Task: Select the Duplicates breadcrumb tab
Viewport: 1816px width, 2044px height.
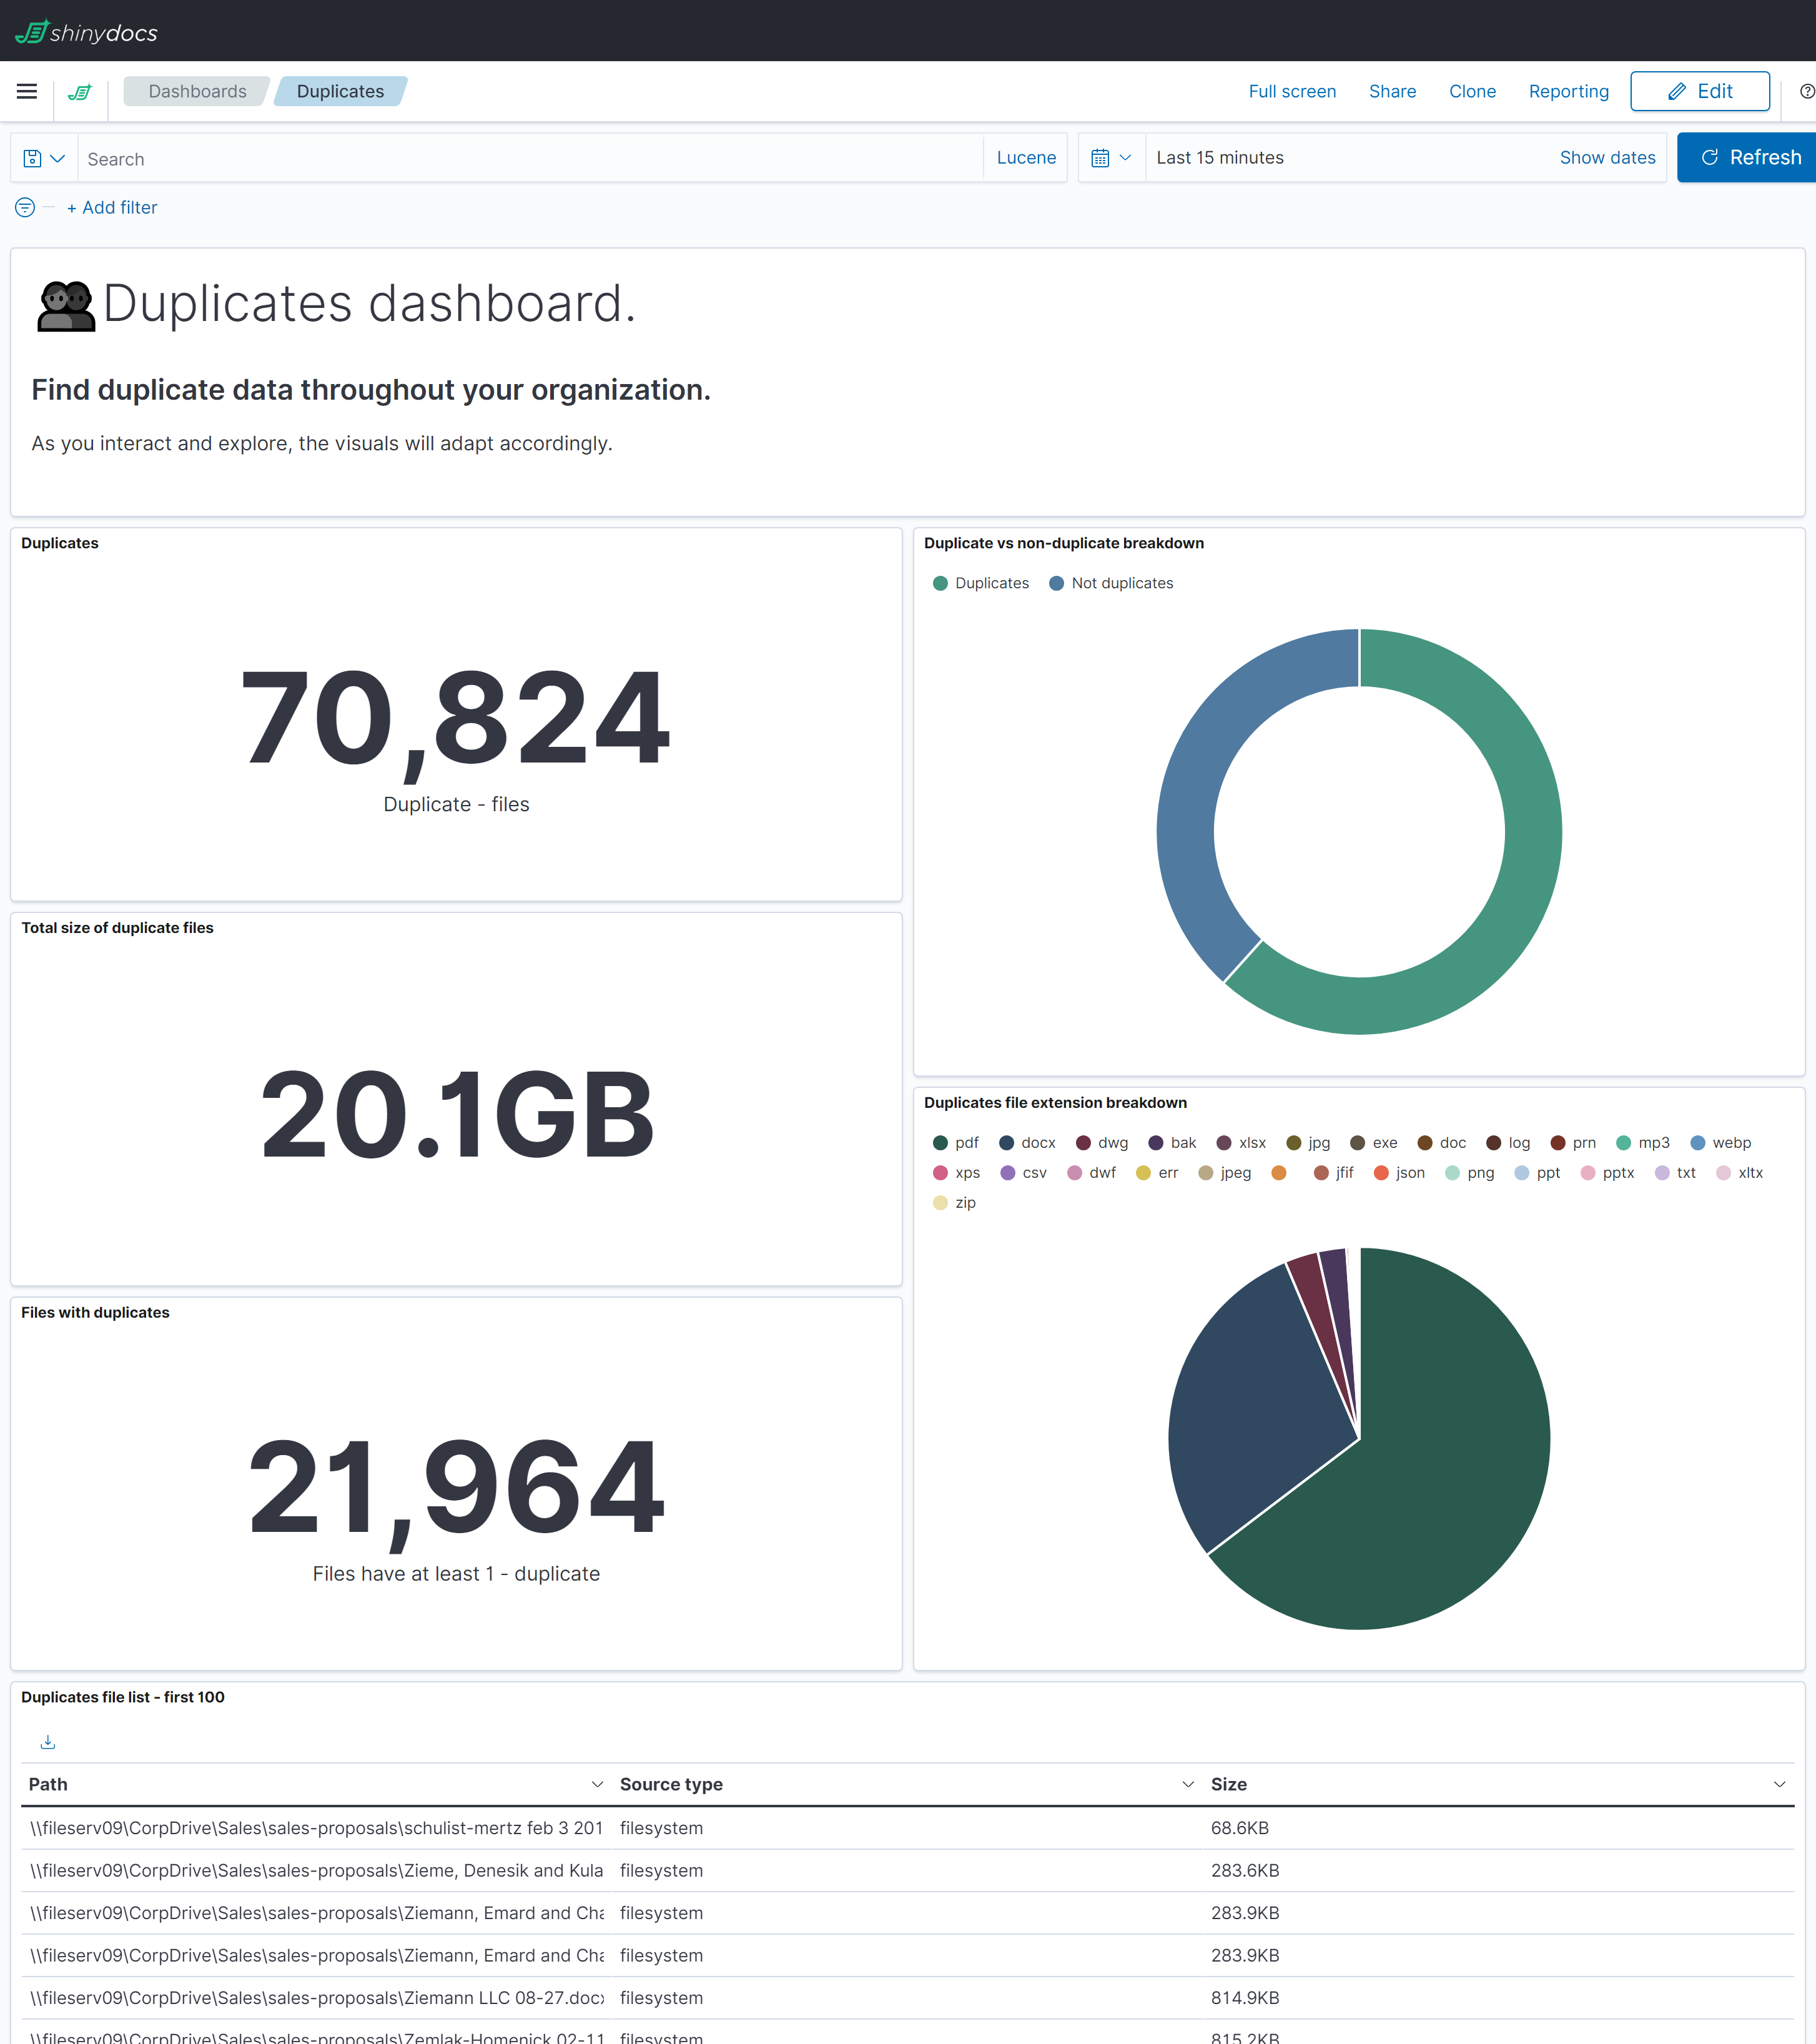Action: pos(341,91)
